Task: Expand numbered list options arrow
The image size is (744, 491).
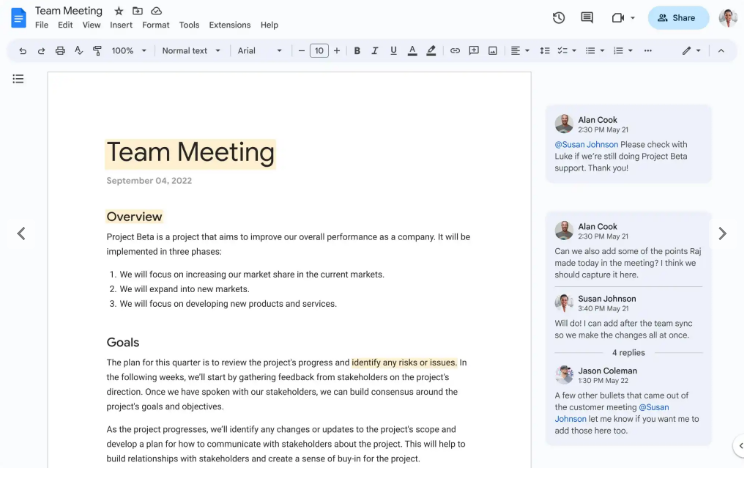Action: point(630,51)
